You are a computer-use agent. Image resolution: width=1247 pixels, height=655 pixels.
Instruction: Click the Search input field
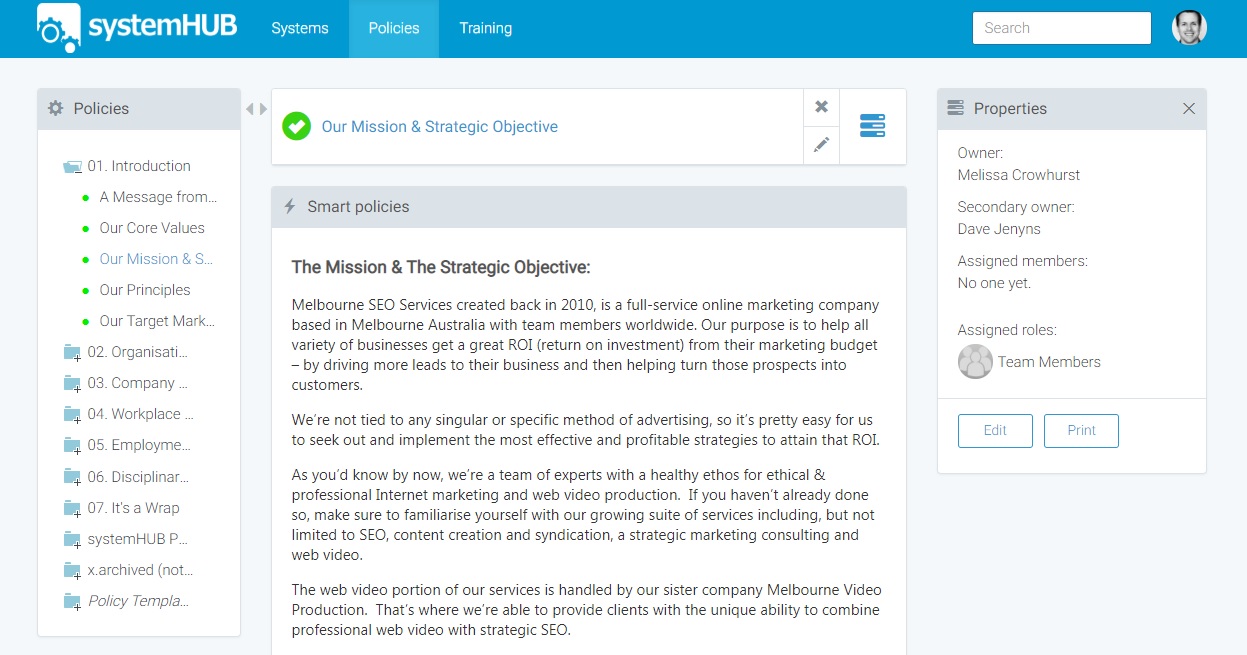[1061, 28]
